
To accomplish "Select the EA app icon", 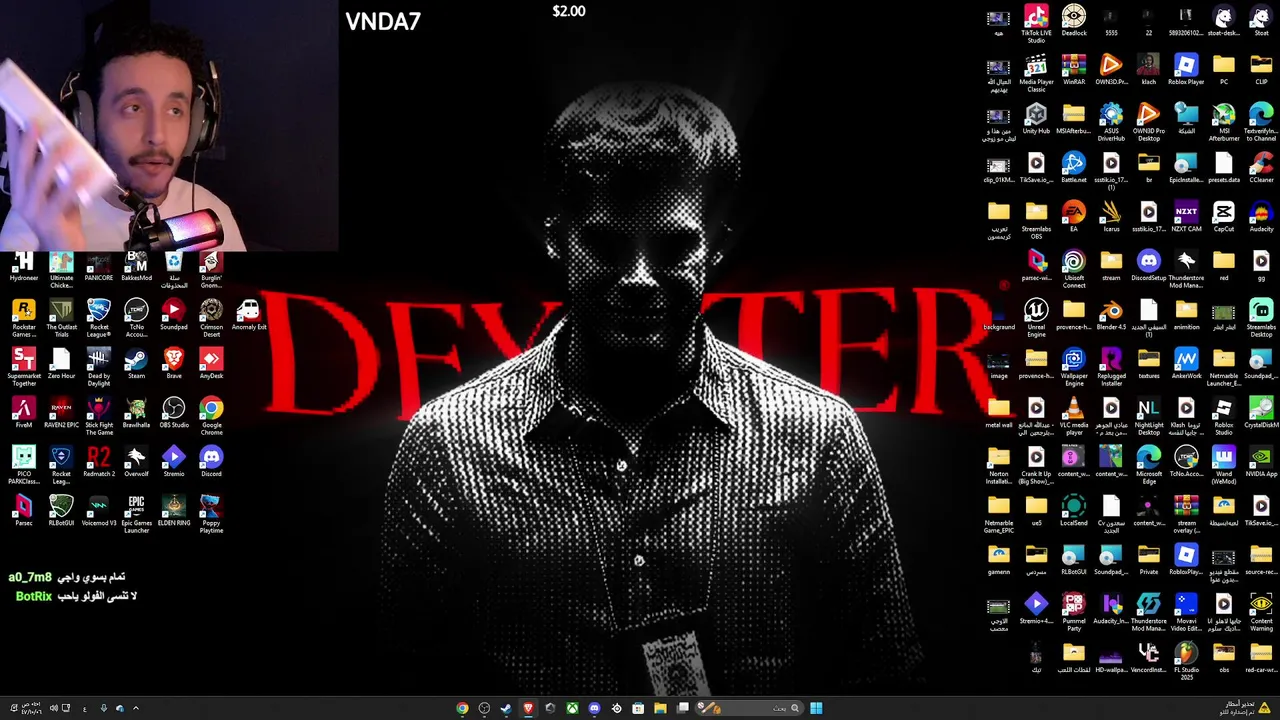I will coord(1074,216).
